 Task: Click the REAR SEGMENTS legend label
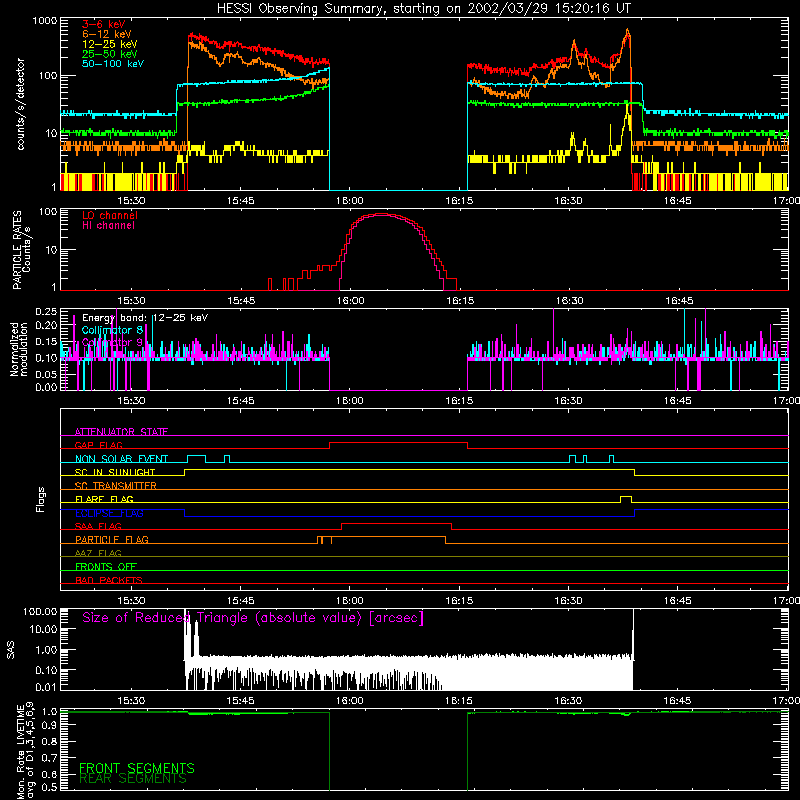click(x=133, y=779)
